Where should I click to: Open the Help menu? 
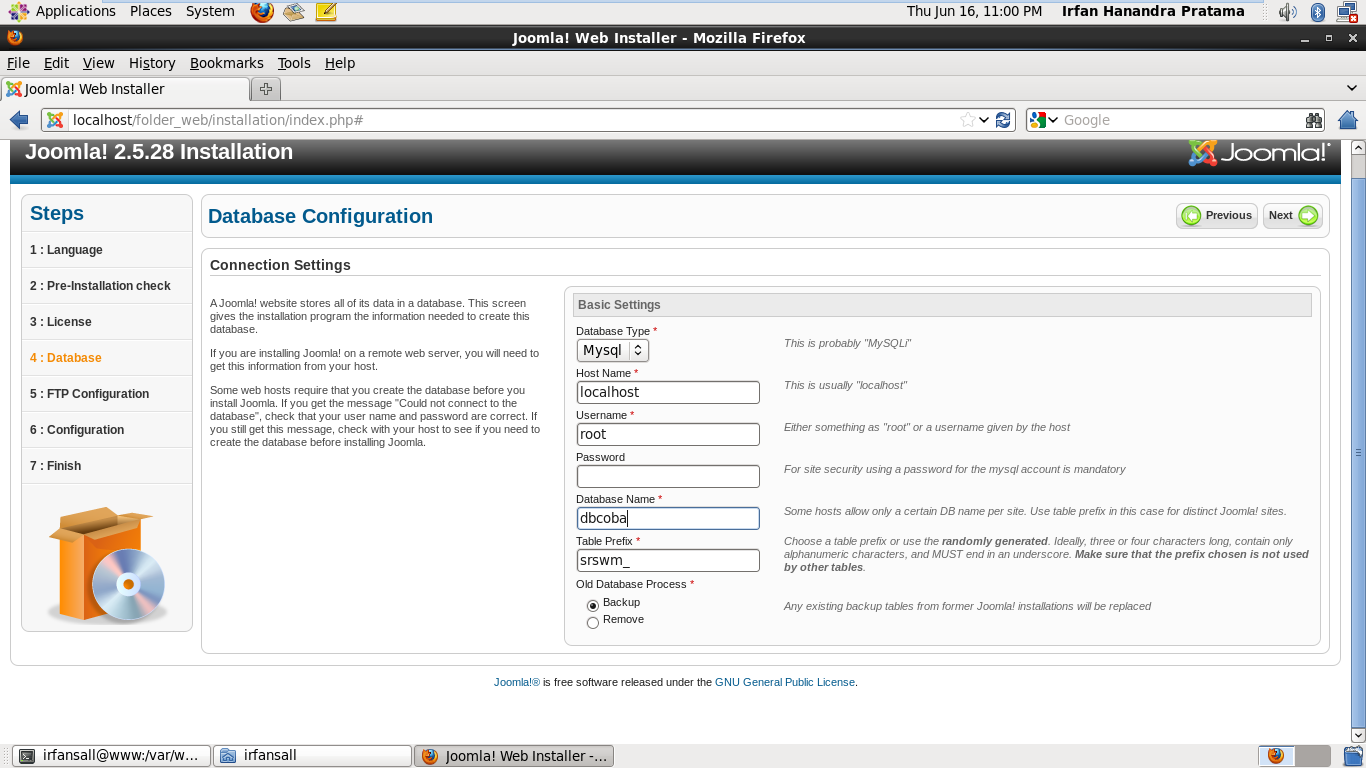point(340,63)
